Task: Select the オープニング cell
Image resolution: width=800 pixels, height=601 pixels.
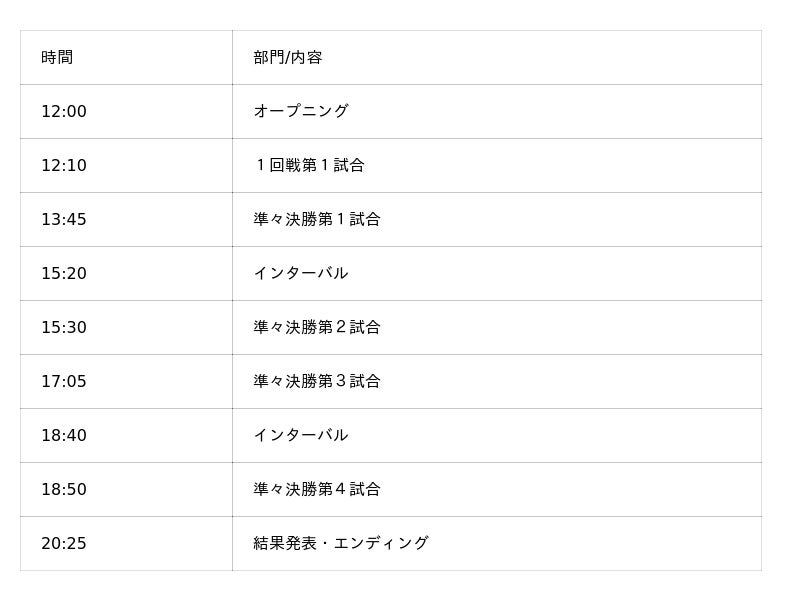Action: (x=301, y=112)
